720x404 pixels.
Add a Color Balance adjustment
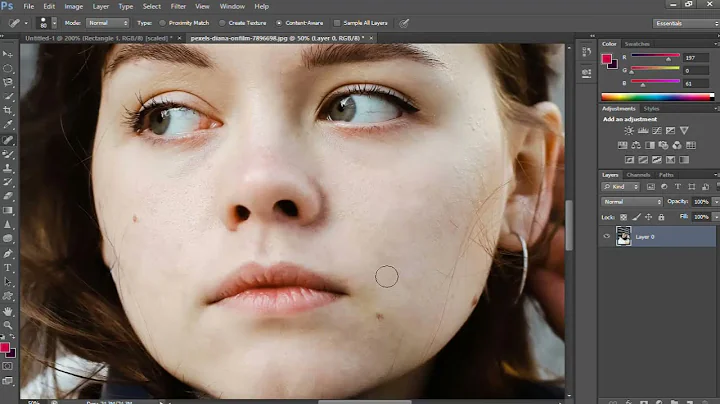636,145
